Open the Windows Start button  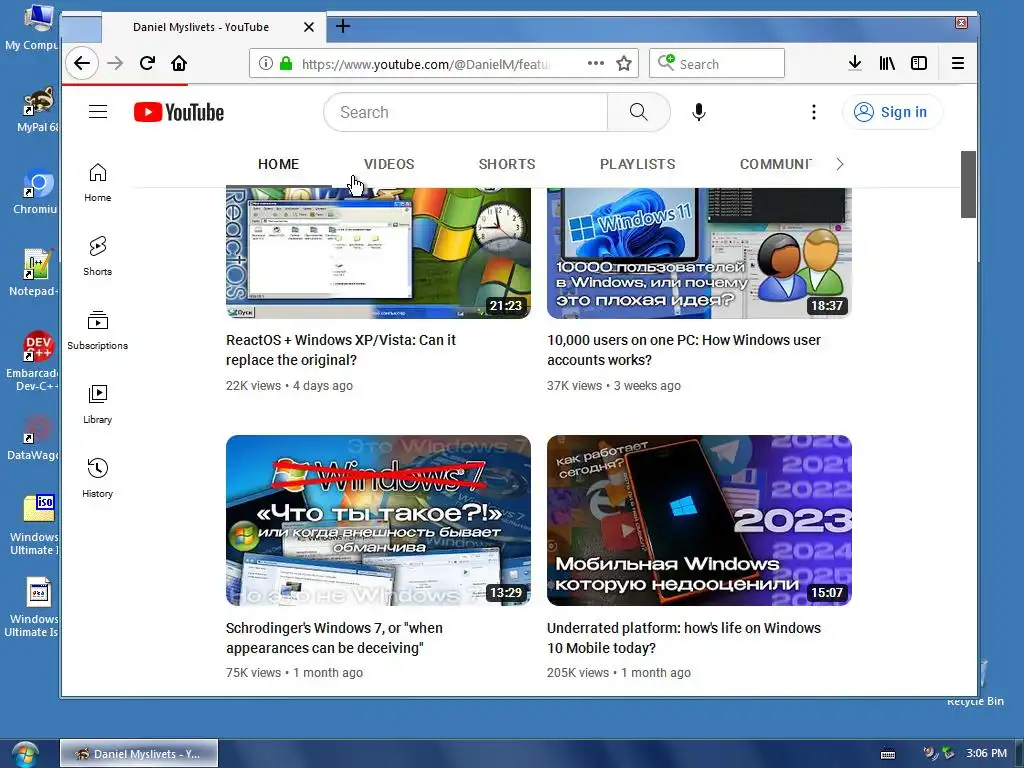(x=25, y=754)
